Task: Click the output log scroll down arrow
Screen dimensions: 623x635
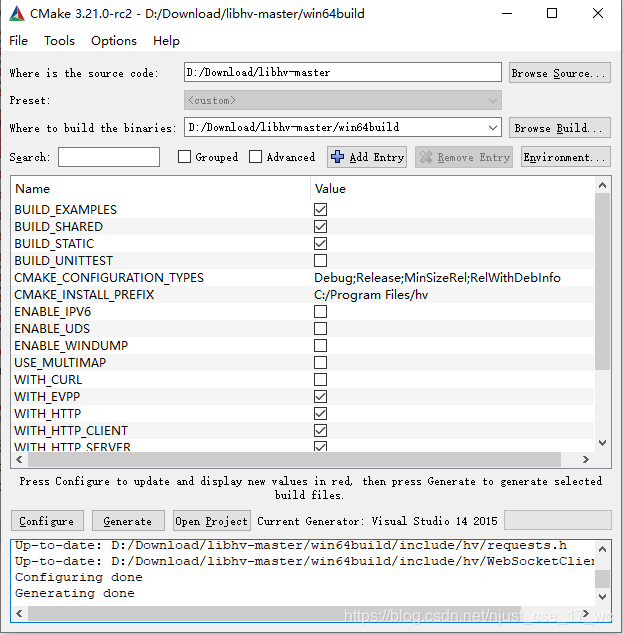Action: tap(602, 597)
